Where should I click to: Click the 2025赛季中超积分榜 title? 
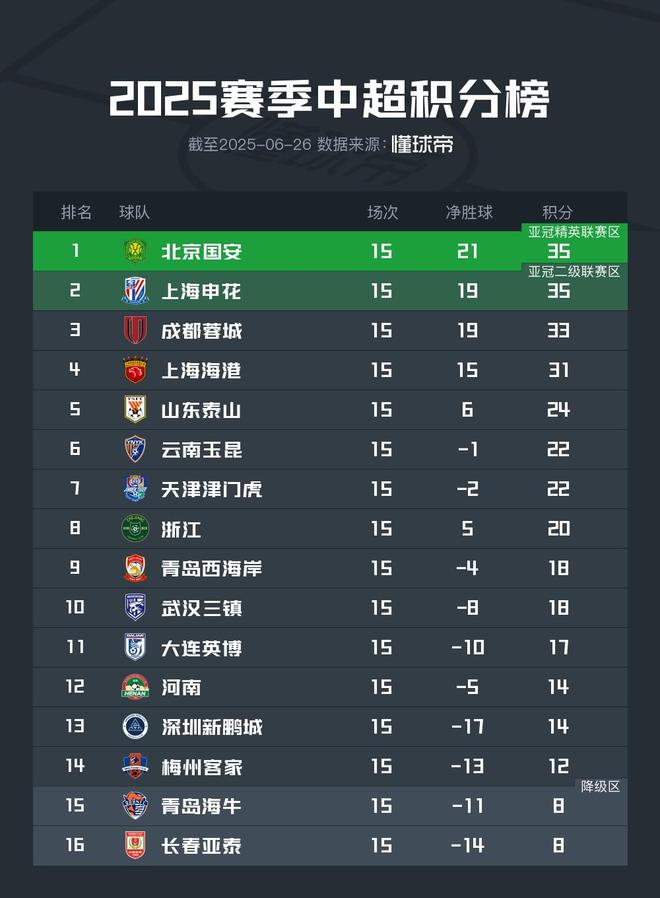point(330,99)
